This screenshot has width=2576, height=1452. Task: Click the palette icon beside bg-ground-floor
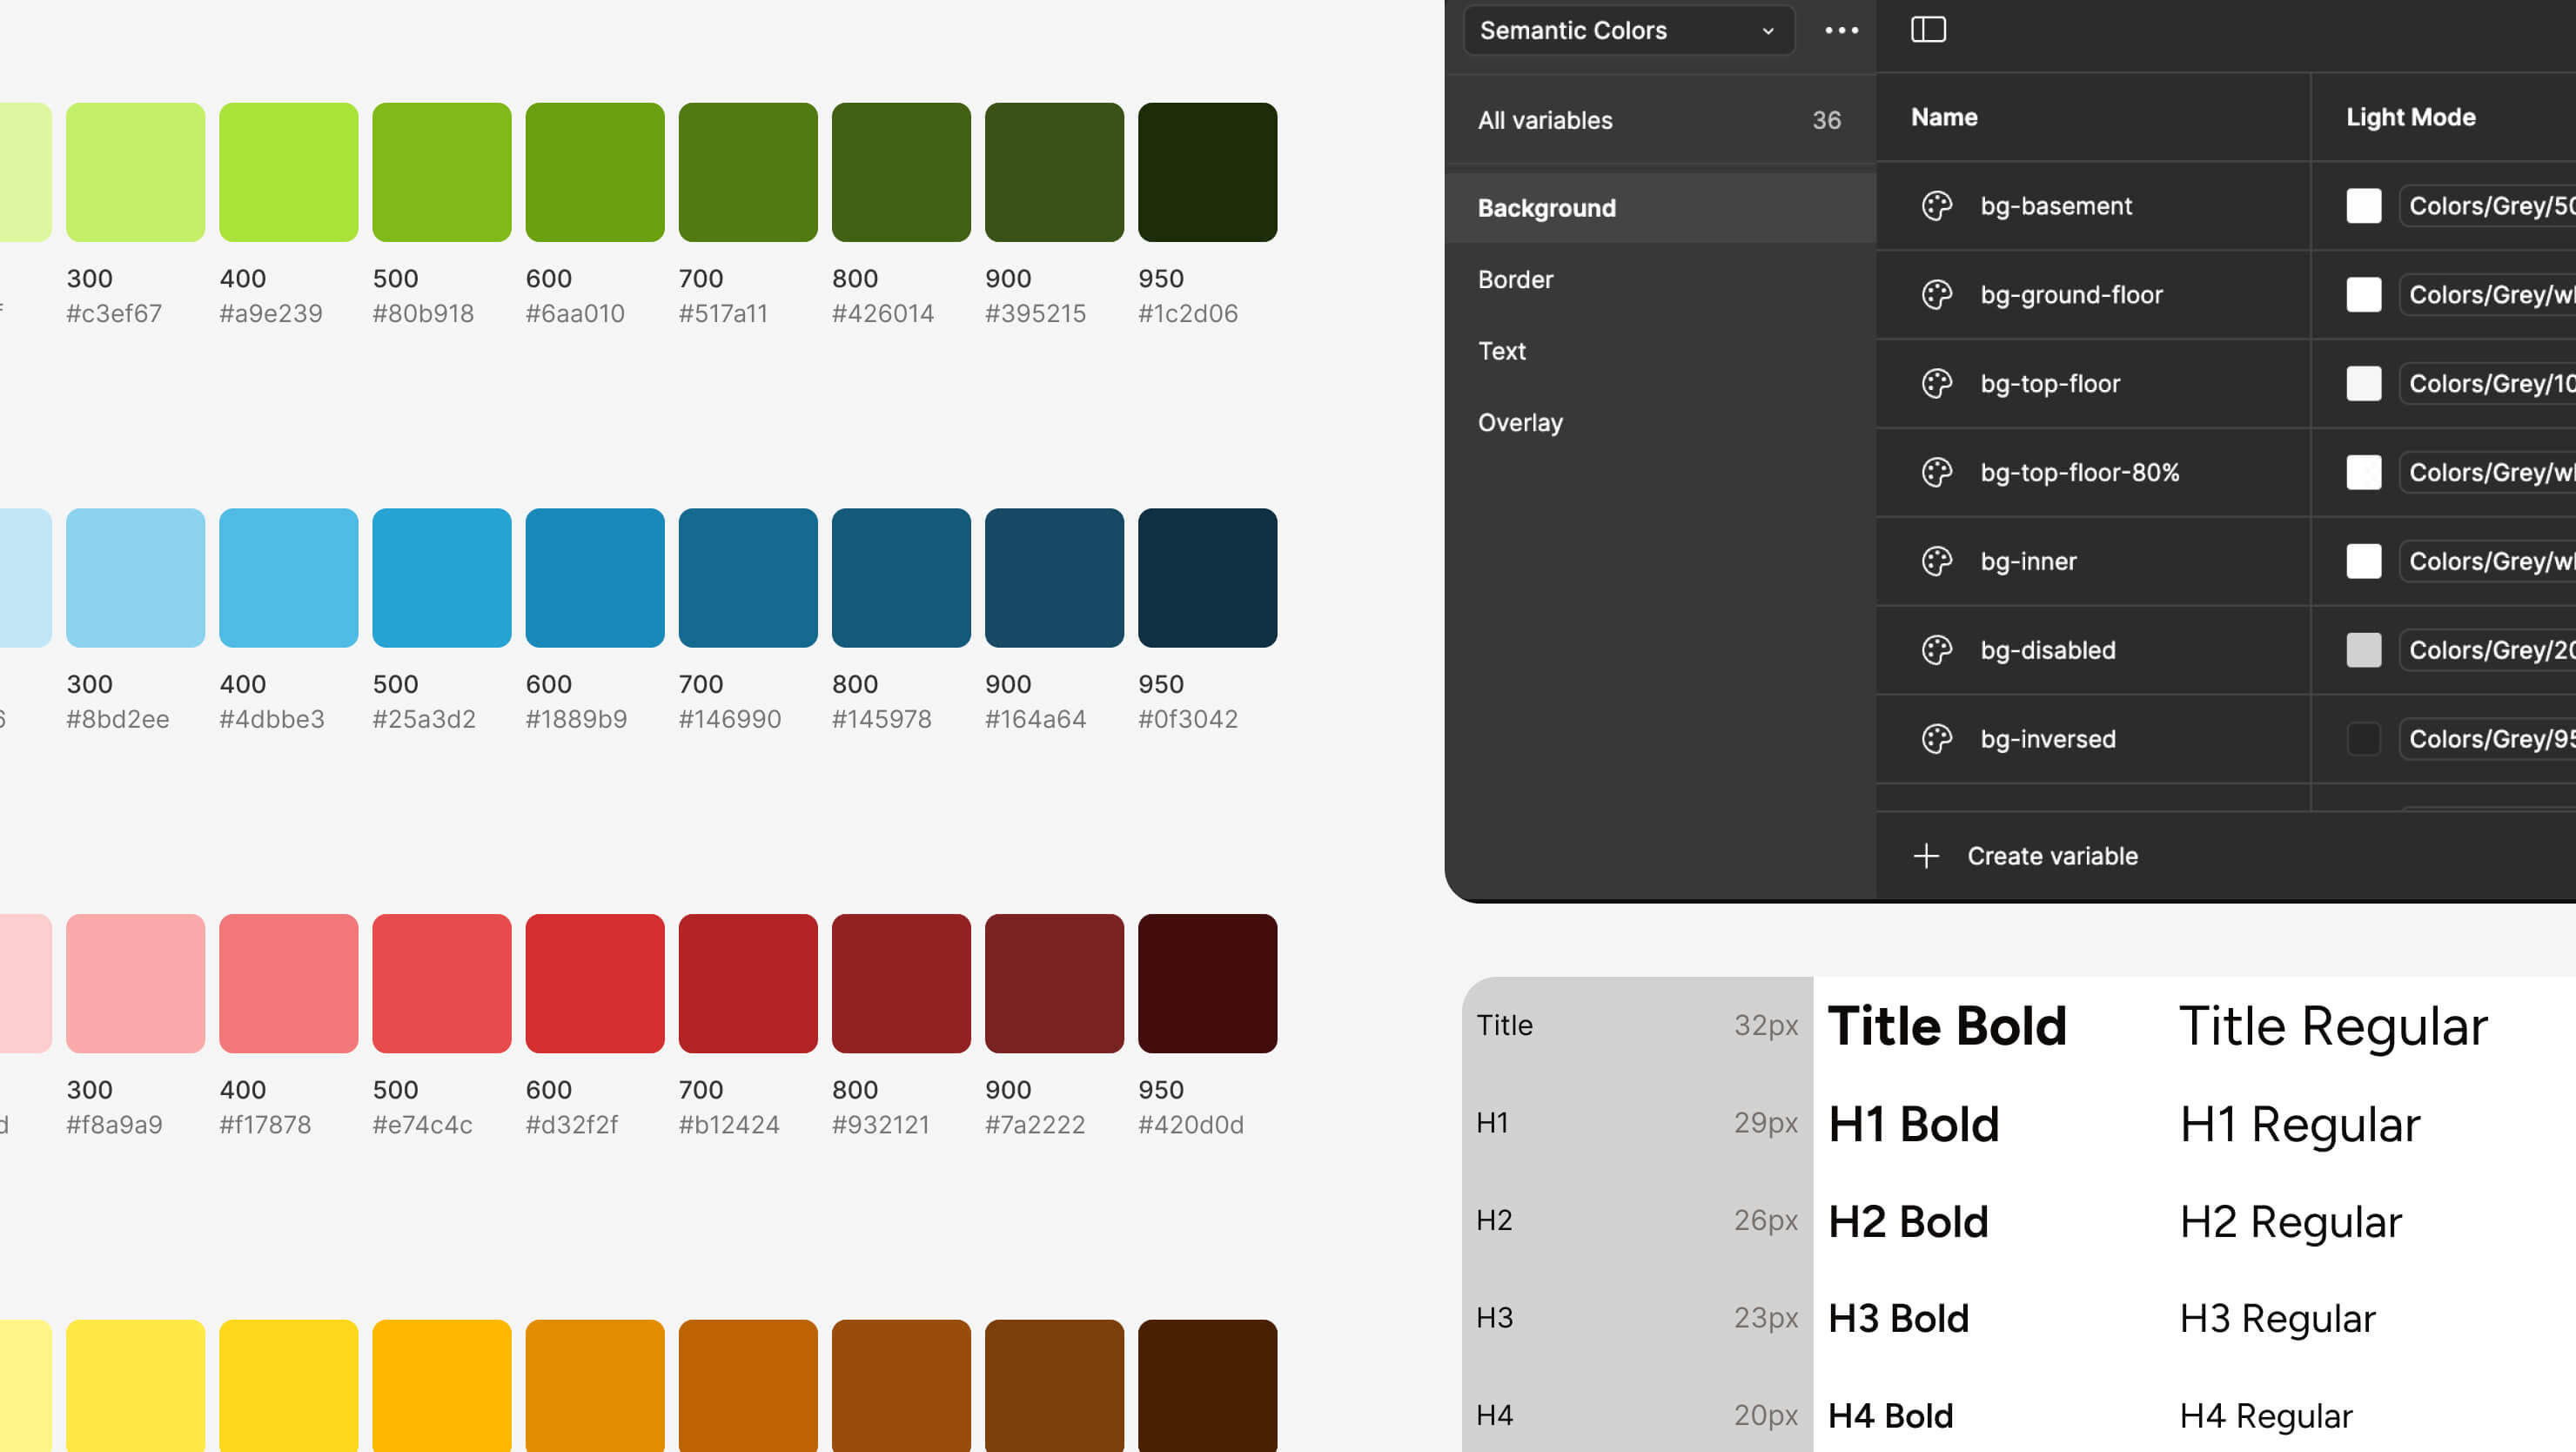[x=1937, y=295]
